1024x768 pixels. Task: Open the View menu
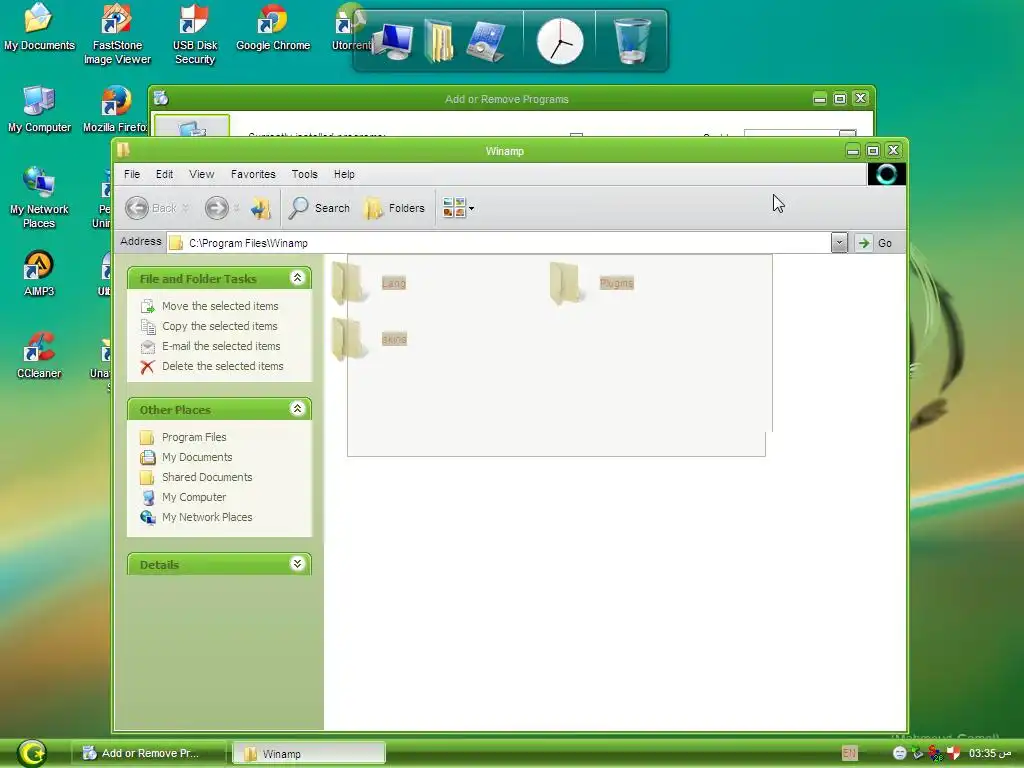pyautogui.click(x=202, y=174)
